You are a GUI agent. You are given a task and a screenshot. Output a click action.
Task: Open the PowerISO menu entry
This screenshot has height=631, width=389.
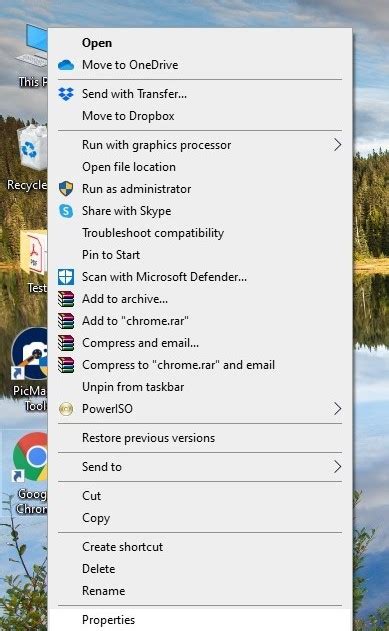coord(200,409)
